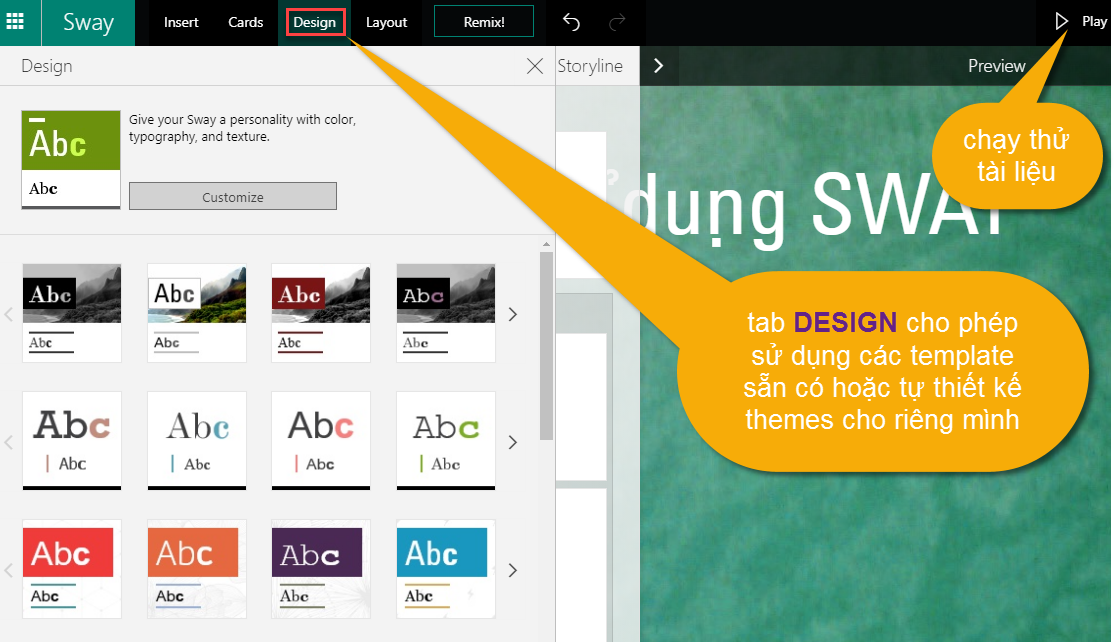The width and height of the screenshot is (1114, 642).
Task: Click the Sway logo text
Action: click(88, 22)
